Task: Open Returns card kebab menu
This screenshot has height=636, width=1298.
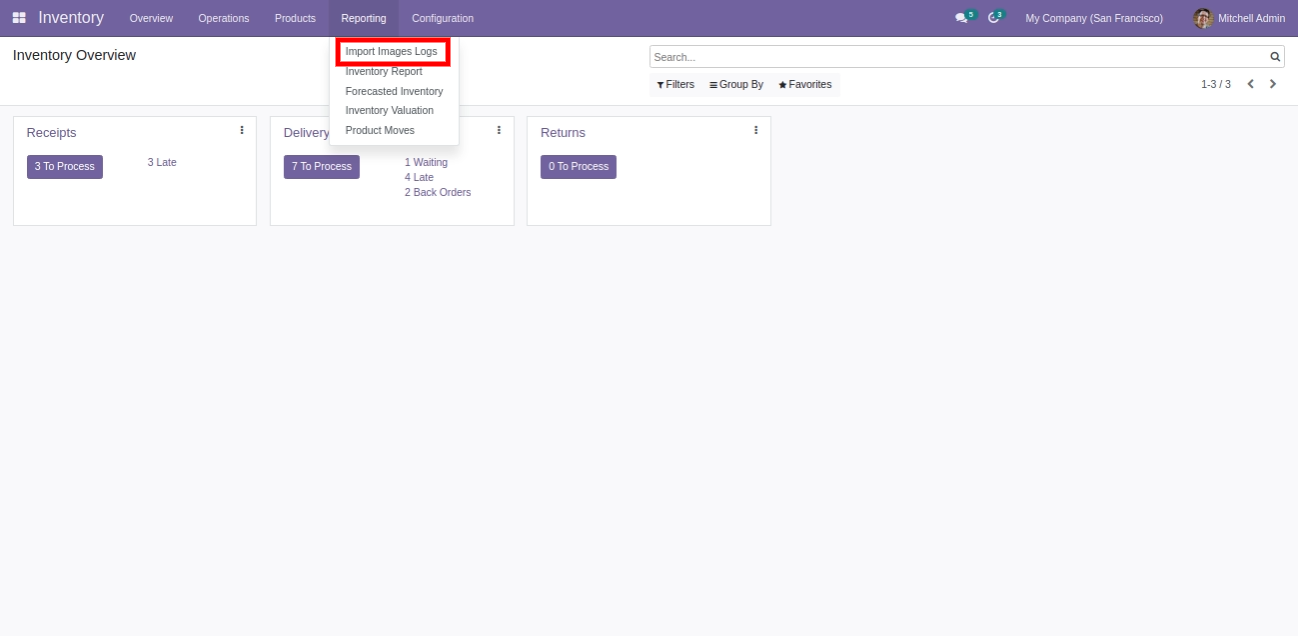Action: 756,130
